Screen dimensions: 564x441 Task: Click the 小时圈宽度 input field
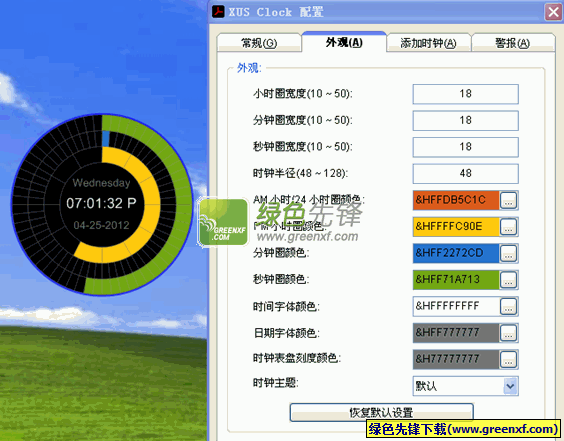[465, 94]
